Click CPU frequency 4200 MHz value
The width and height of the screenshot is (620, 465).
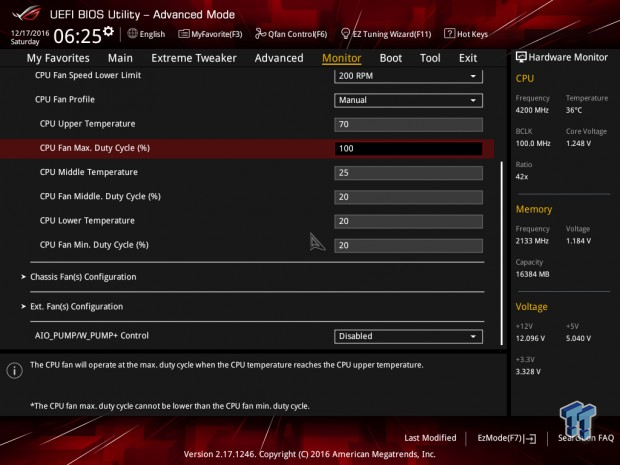coord(532,110)
